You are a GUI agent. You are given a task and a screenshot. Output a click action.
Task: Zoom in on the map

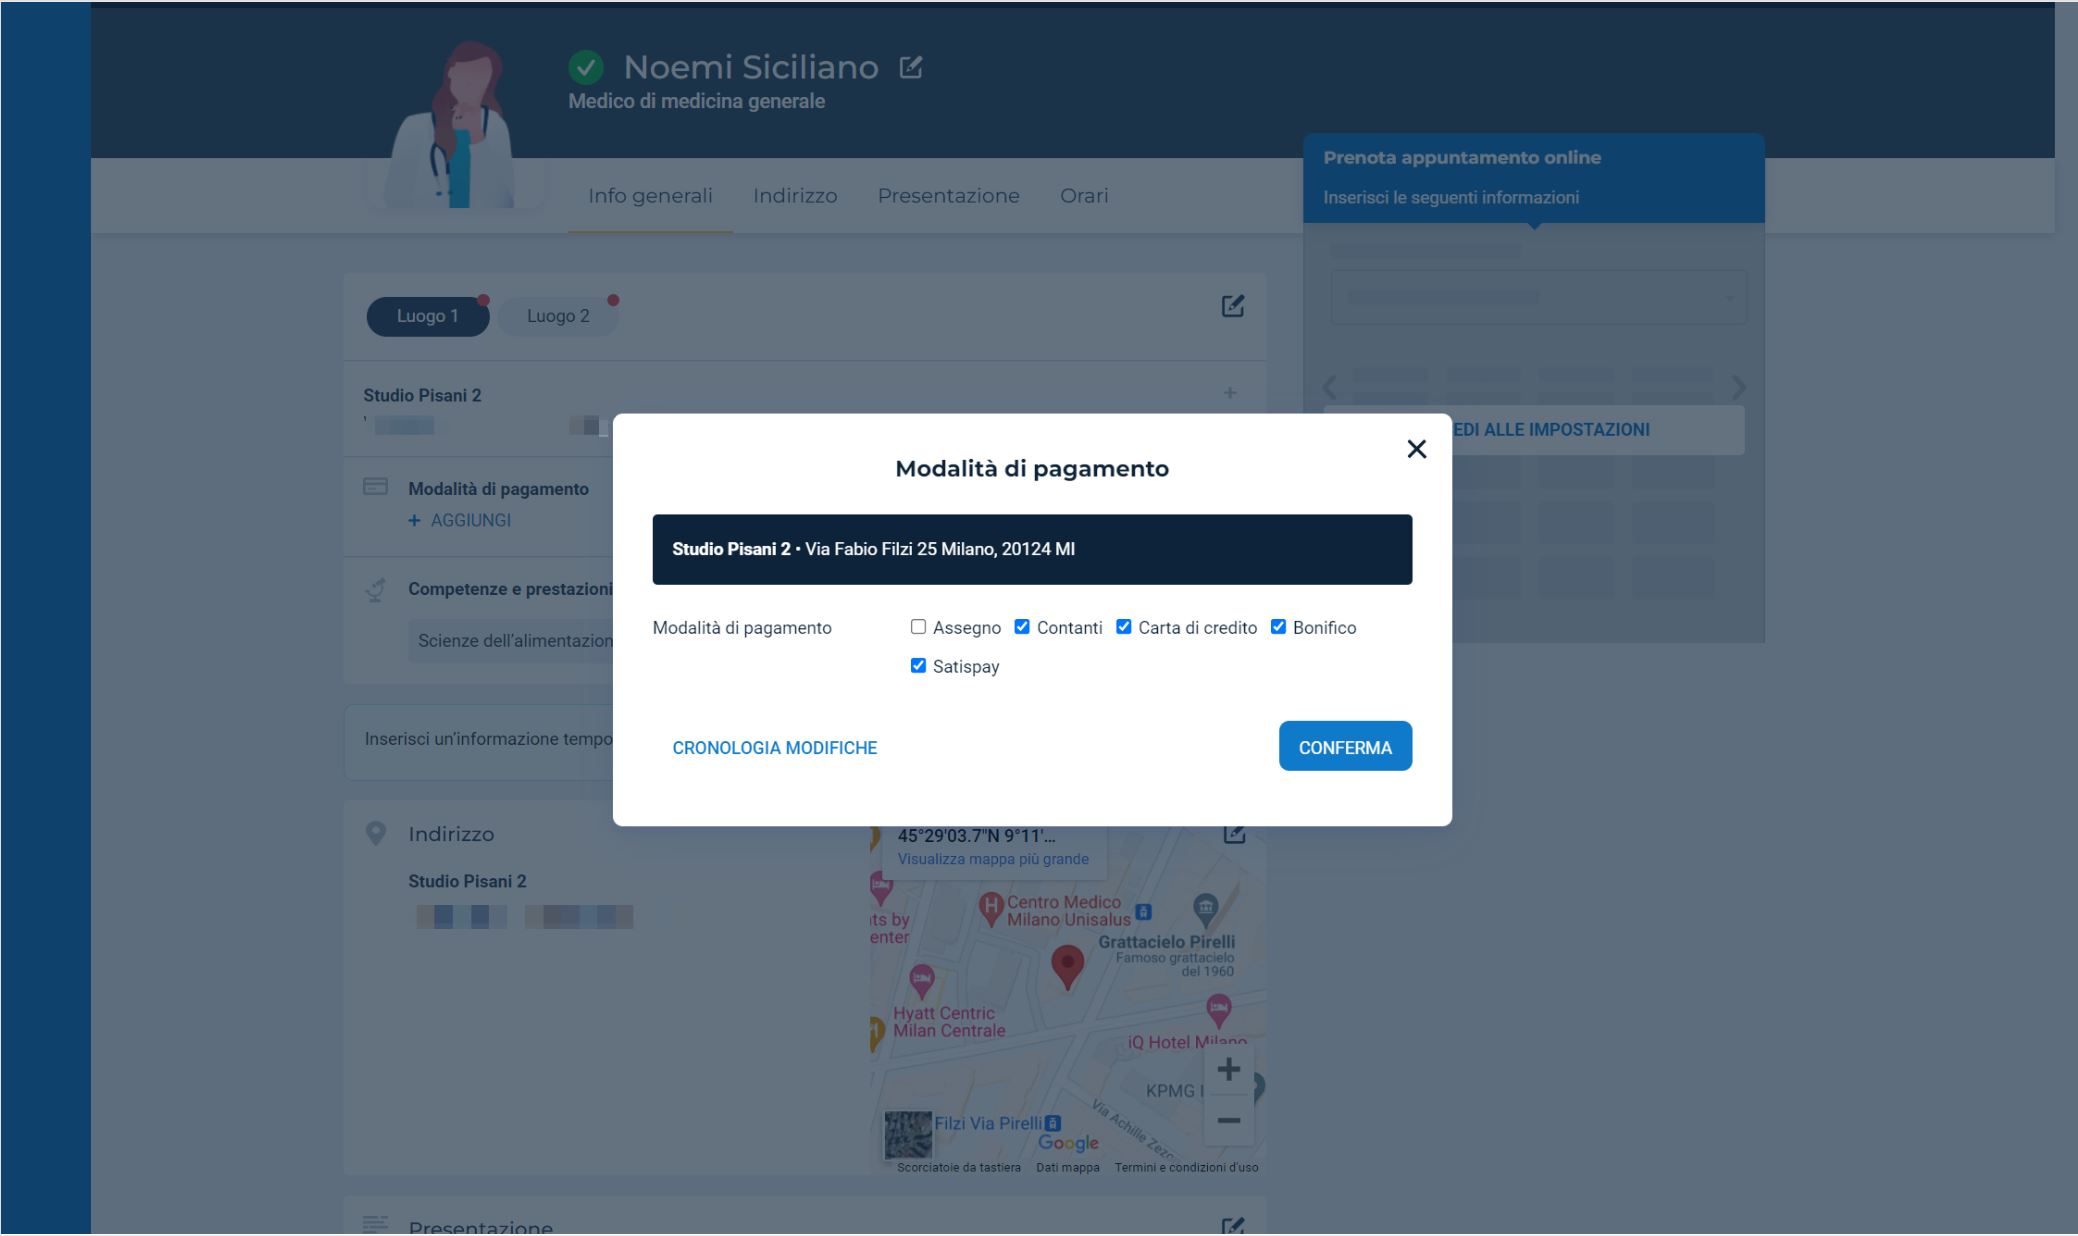[1228, 1069]
